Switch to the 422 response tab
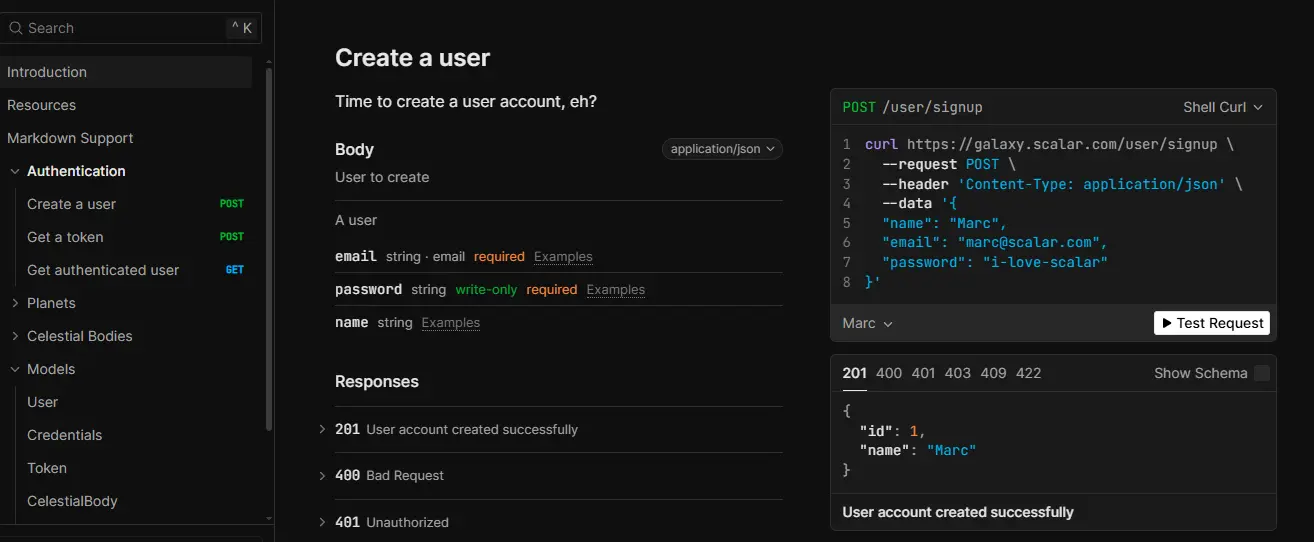 [1028, 373]
